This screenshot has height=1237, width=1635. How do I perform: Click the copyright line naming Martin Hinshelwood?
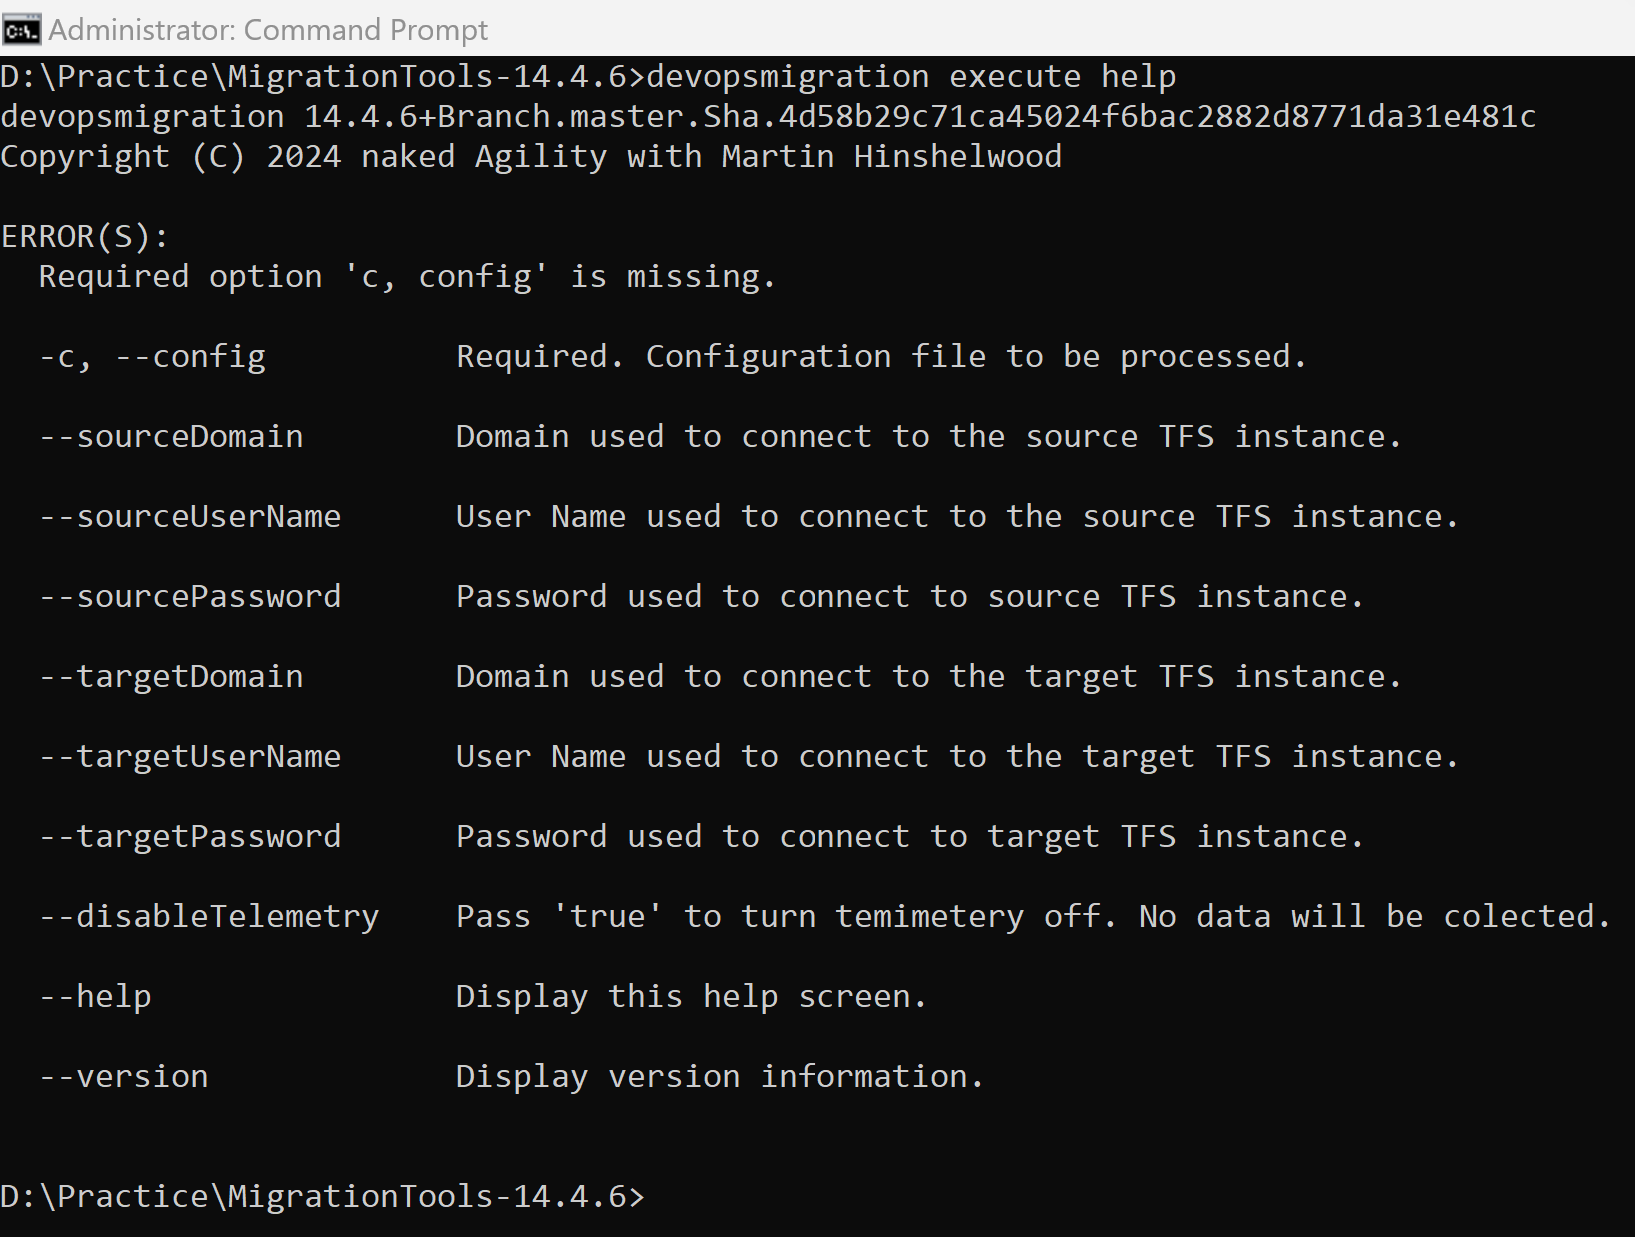530,157
